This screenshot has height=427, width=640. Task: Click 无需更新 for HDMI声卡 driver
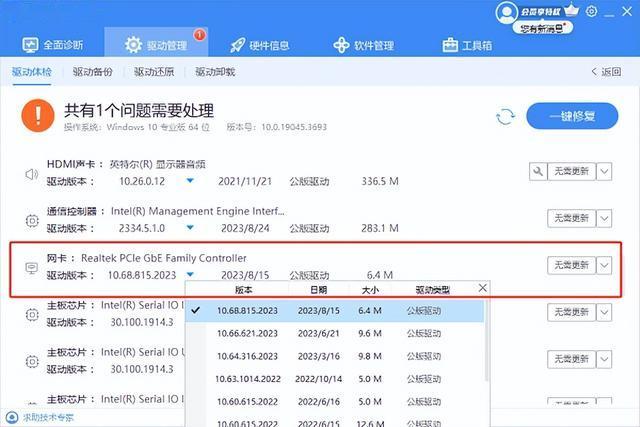click(x=571, y=171)
